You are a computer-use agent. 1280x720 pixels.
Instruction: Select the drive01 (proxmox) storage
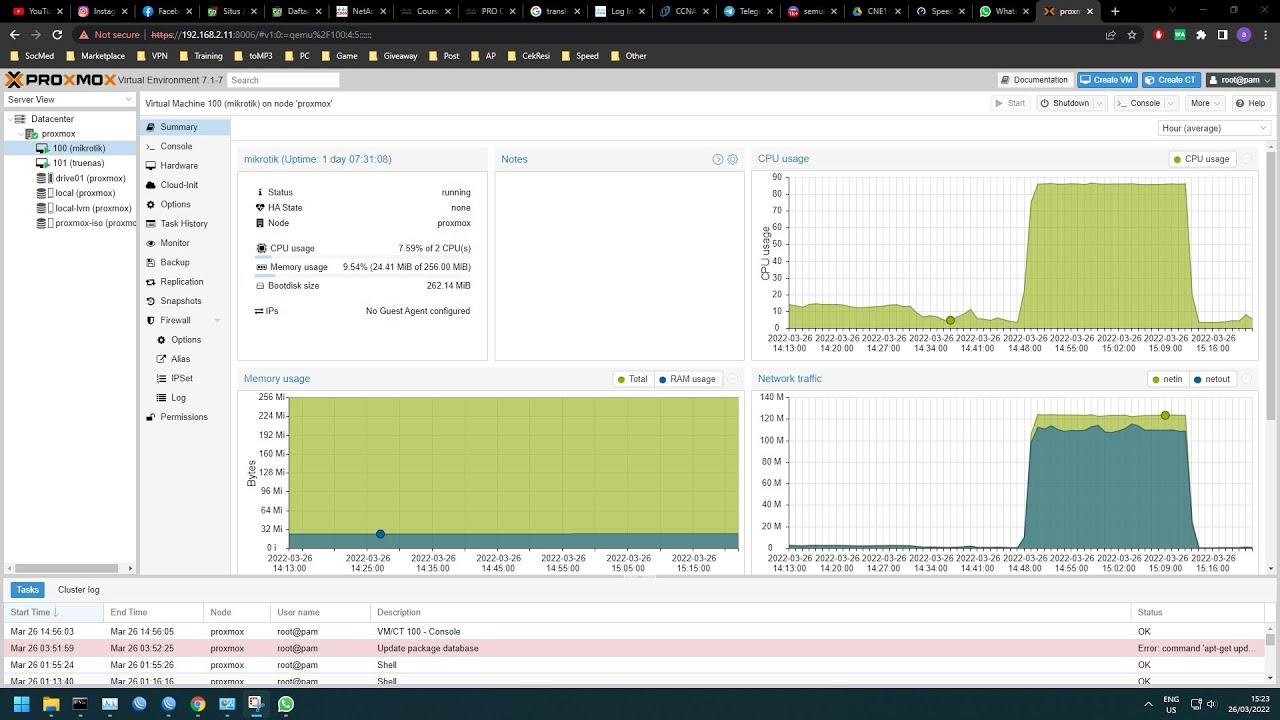(70, 178)
